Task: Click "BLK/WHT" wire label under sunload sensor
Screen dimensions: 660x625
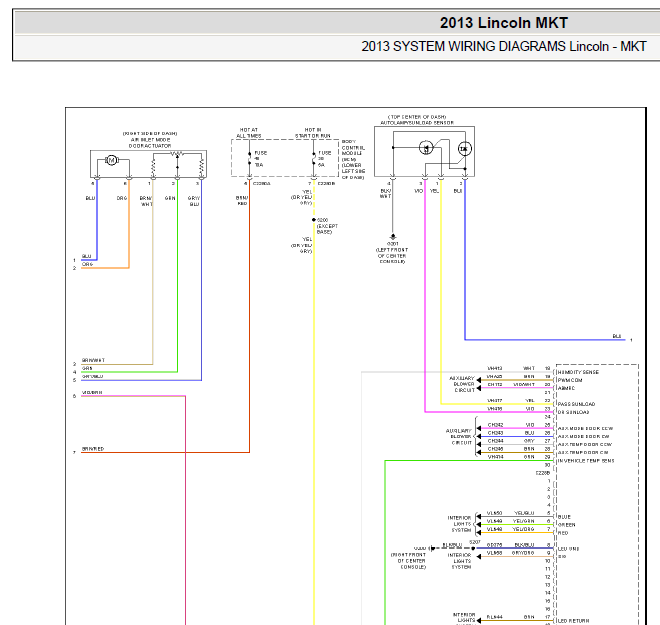Action: (386, 194)
